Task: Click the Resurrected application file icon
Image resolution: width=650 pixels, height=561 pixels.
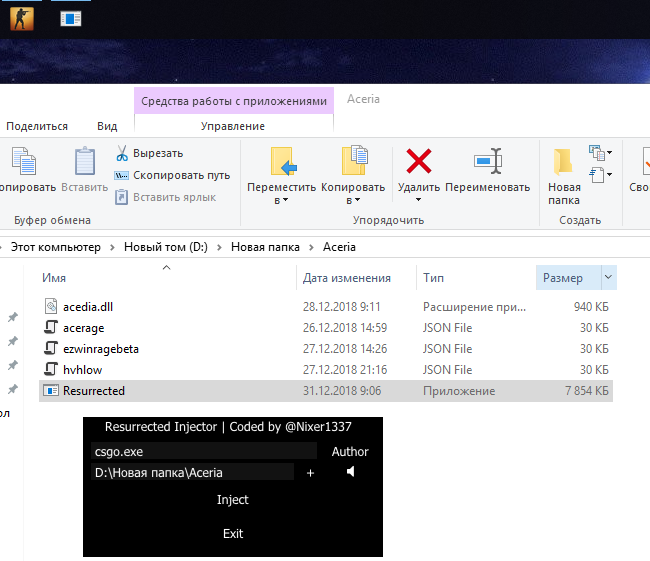Action: tap(51, 391)
